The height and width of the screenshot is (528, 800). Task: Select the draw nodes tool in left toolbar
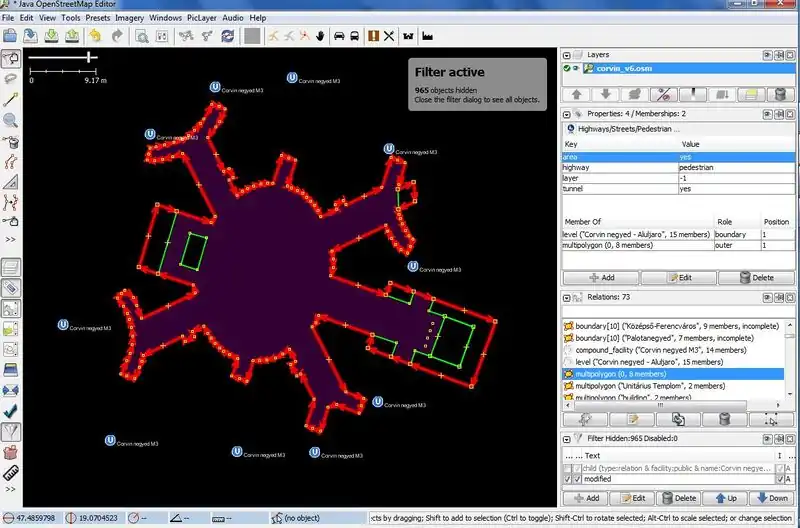pyautogui.click(x=11, y=99)
